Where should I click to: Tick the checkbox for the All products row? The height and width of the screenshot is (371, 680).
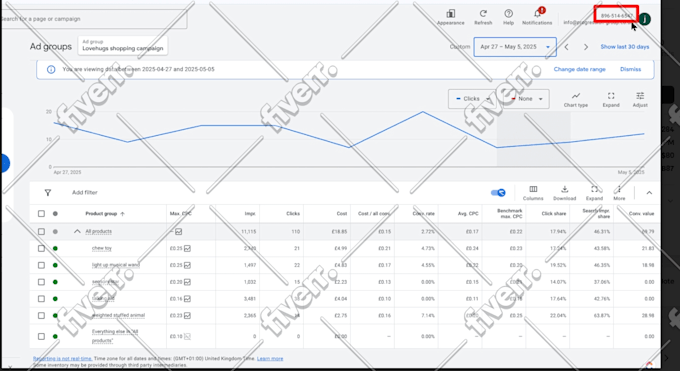(x=41, y=232)
